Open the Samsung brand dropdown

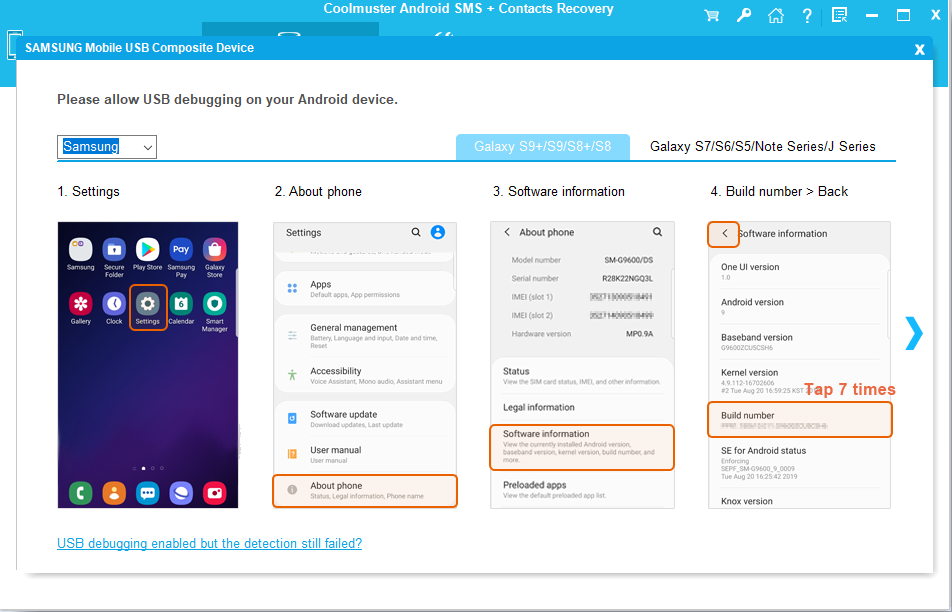tap(146, 146)
